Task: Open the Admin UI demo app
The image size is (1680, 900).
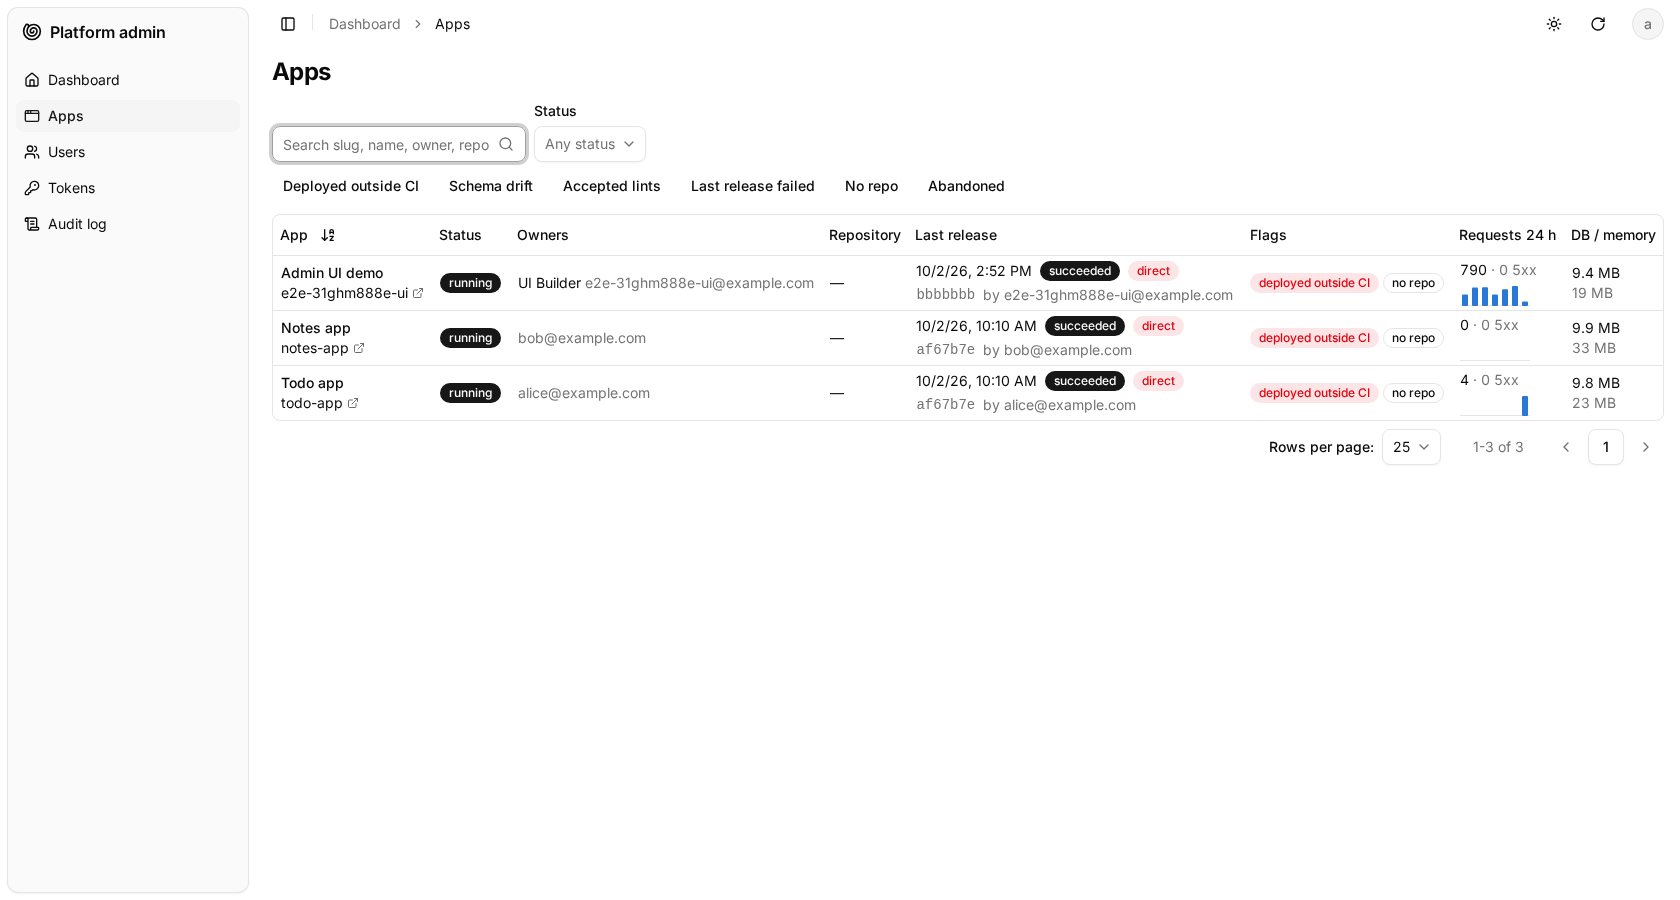Action: [x=332, y=273]
